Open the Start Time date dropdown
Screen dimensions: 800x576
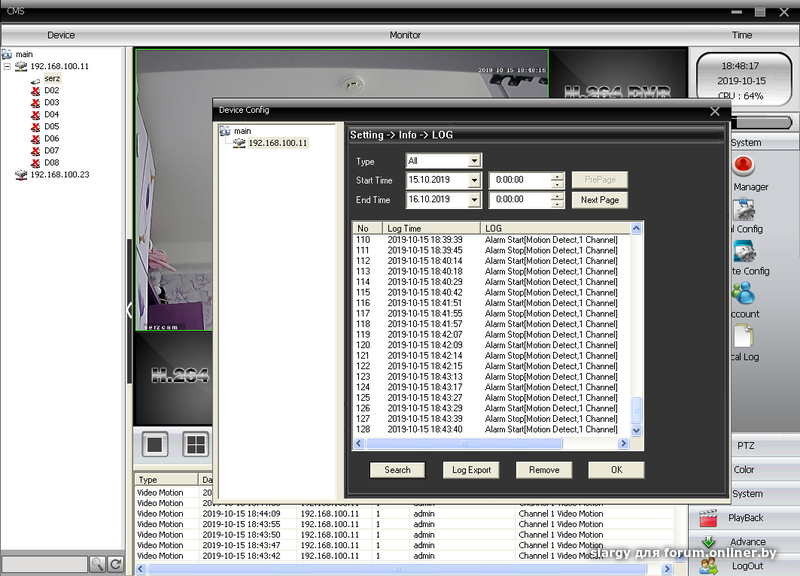click(x=475, y=180)
